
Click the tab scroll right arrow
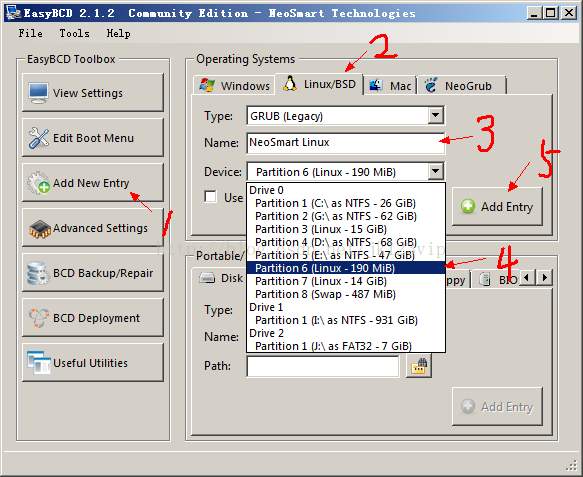[544, 277]
